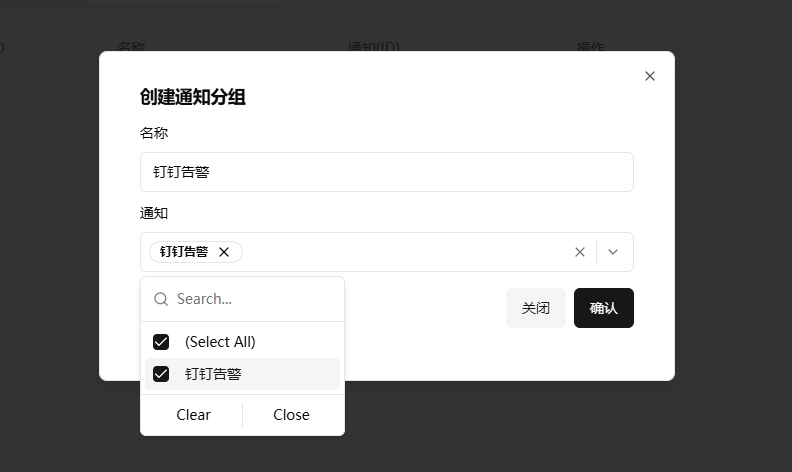Focus the Search... field in the dropdown
The width and height of the screenshot is (792, 472).
pos(255,299)
